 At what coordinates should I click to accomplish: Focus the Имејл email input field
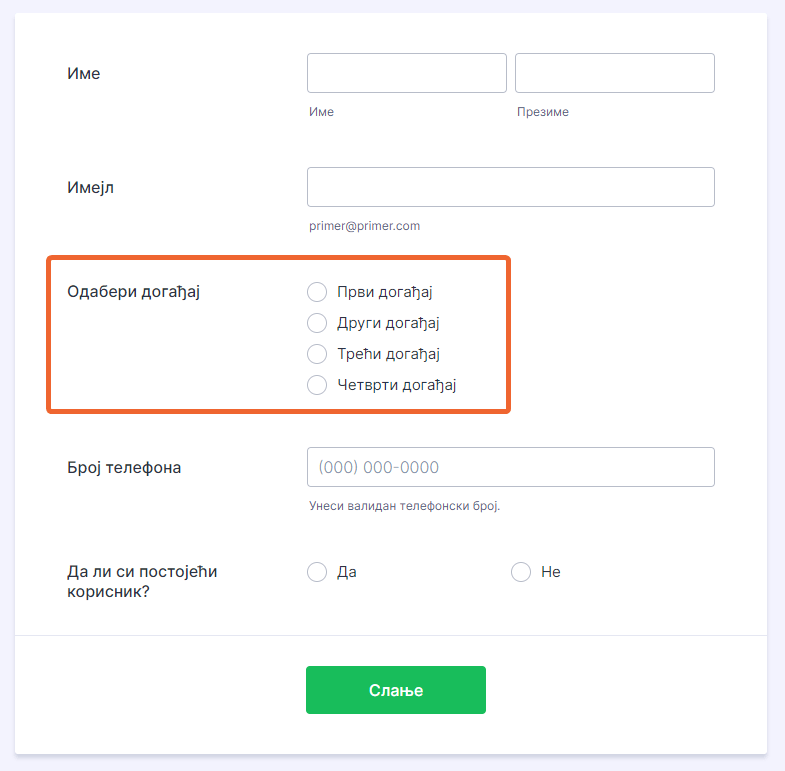[510, 187]
